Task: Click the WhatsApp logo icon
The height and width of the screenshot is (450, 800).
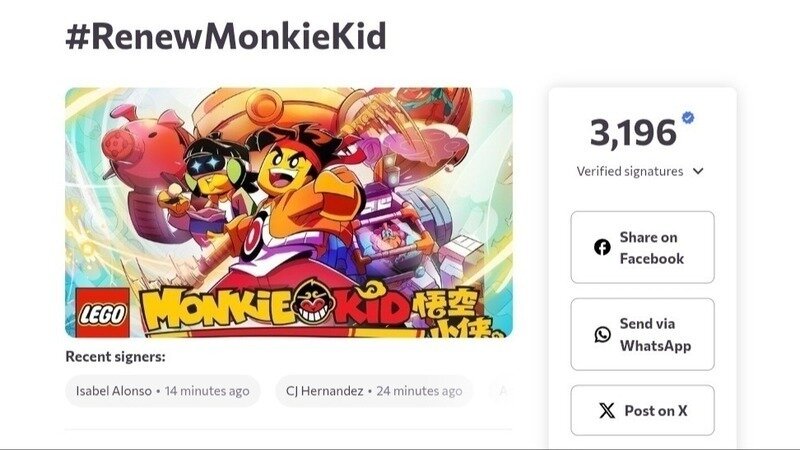Action: point(602,334)
